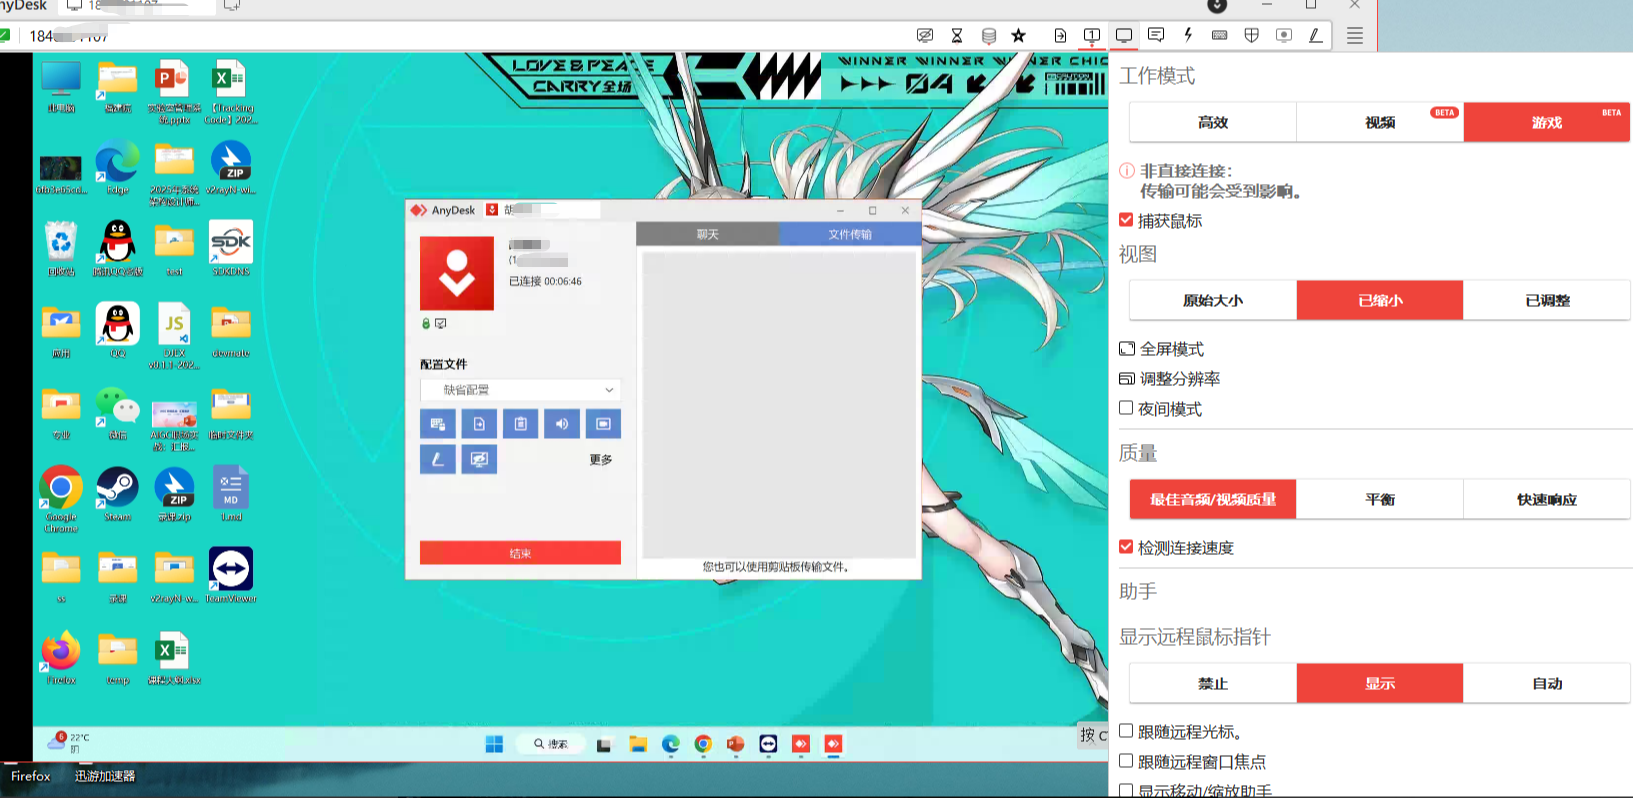The height and width of the screenshot is (798, 1633).
Task: Select 视频 work mode
Action: 1380,122
